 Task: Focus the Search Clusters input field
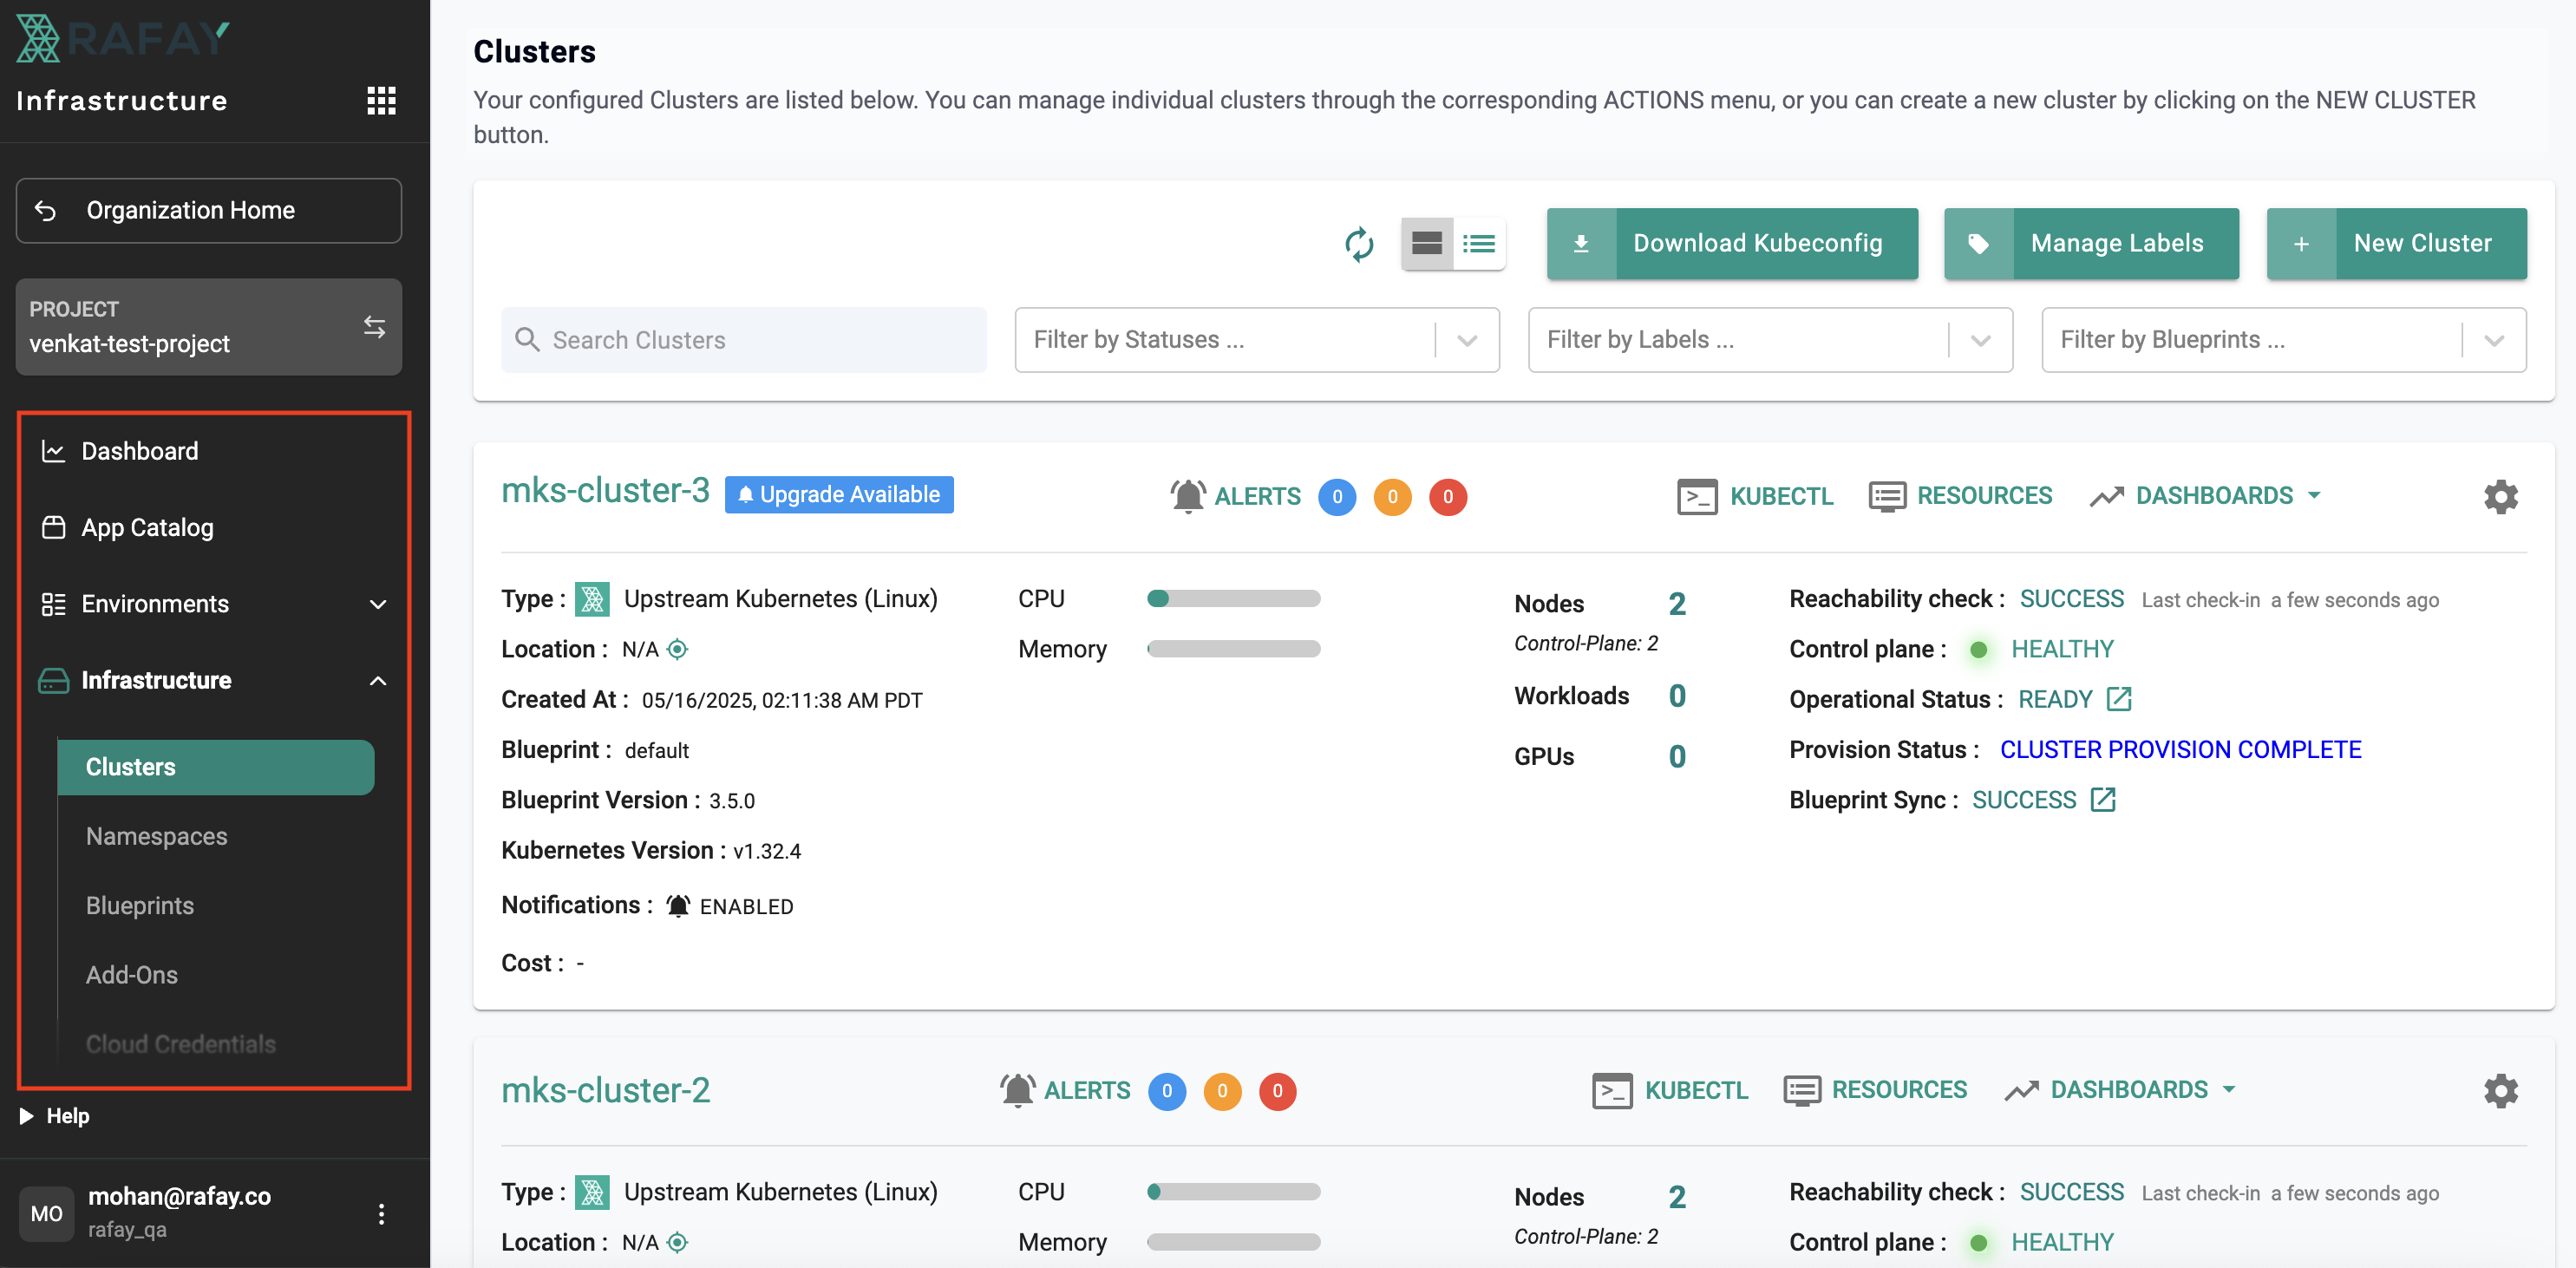tap(744, 340)
